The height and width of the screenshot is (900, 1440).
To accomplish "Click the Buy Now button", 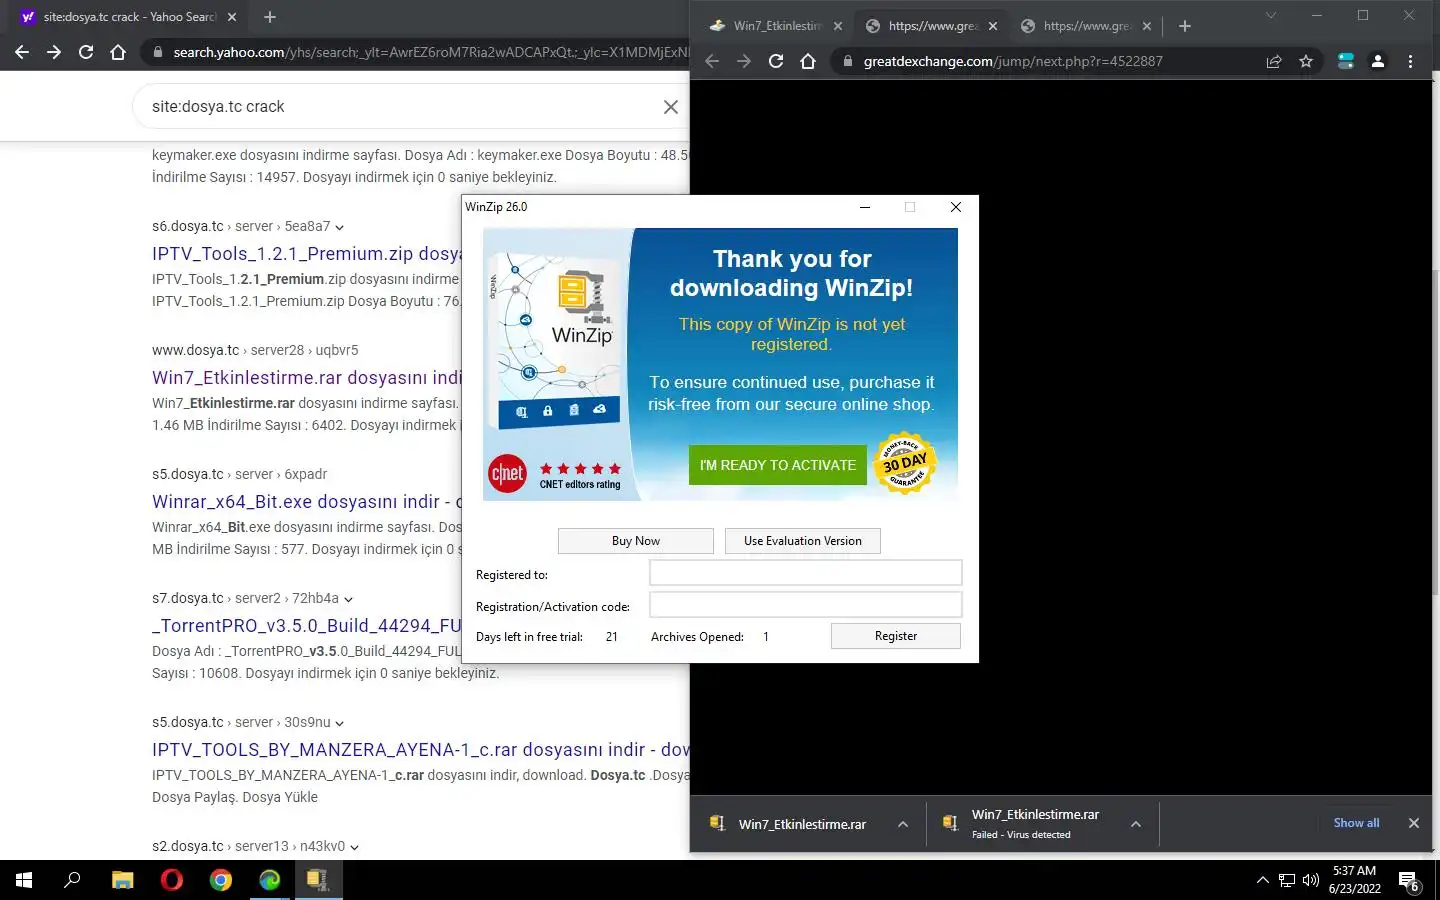I will [636, 541].
